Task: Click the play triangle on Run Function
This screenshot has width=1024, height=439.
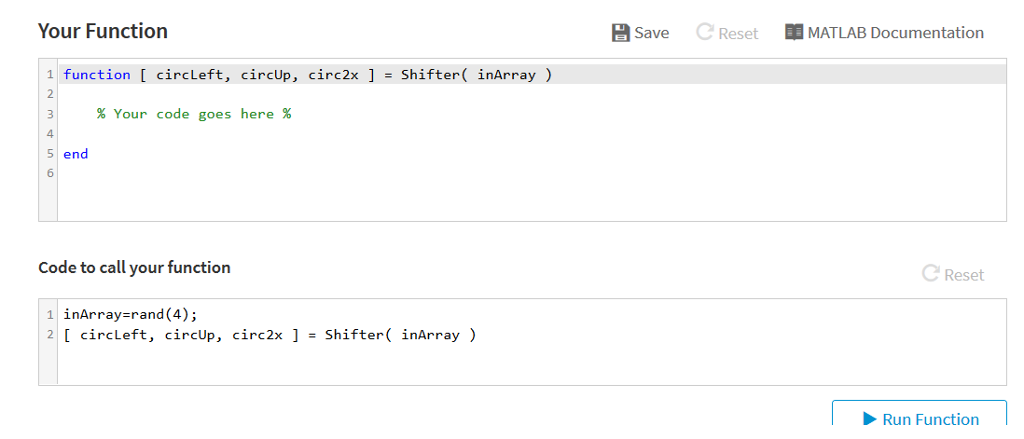Action: 869,419
